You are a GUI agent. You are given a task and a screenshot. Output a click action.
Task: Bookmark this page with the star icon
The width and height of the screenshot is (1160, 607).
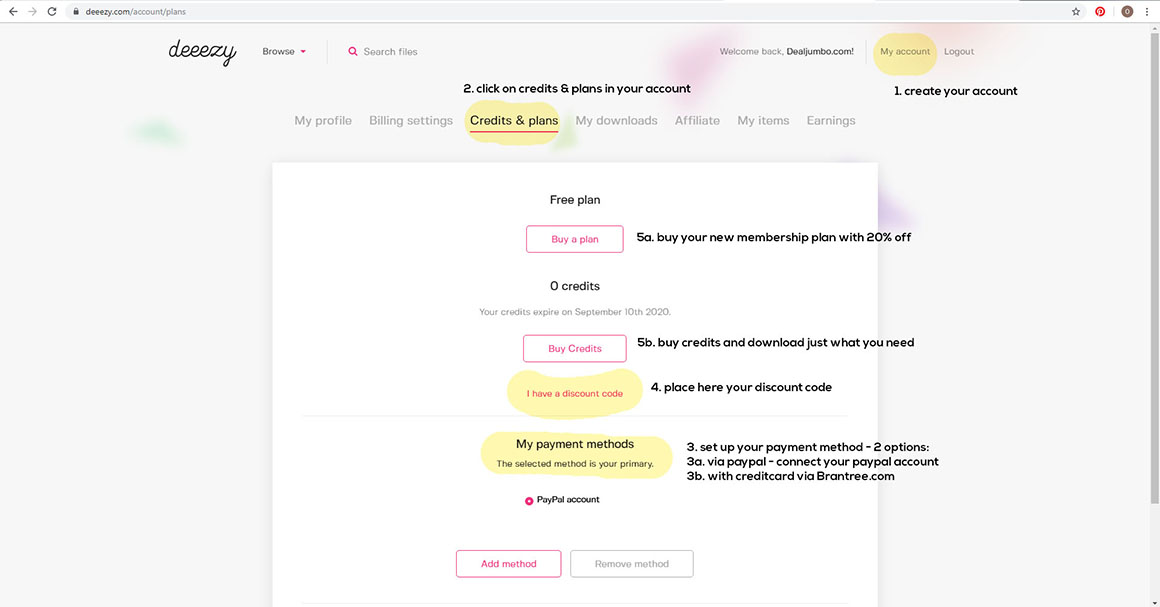point(1076,12)
